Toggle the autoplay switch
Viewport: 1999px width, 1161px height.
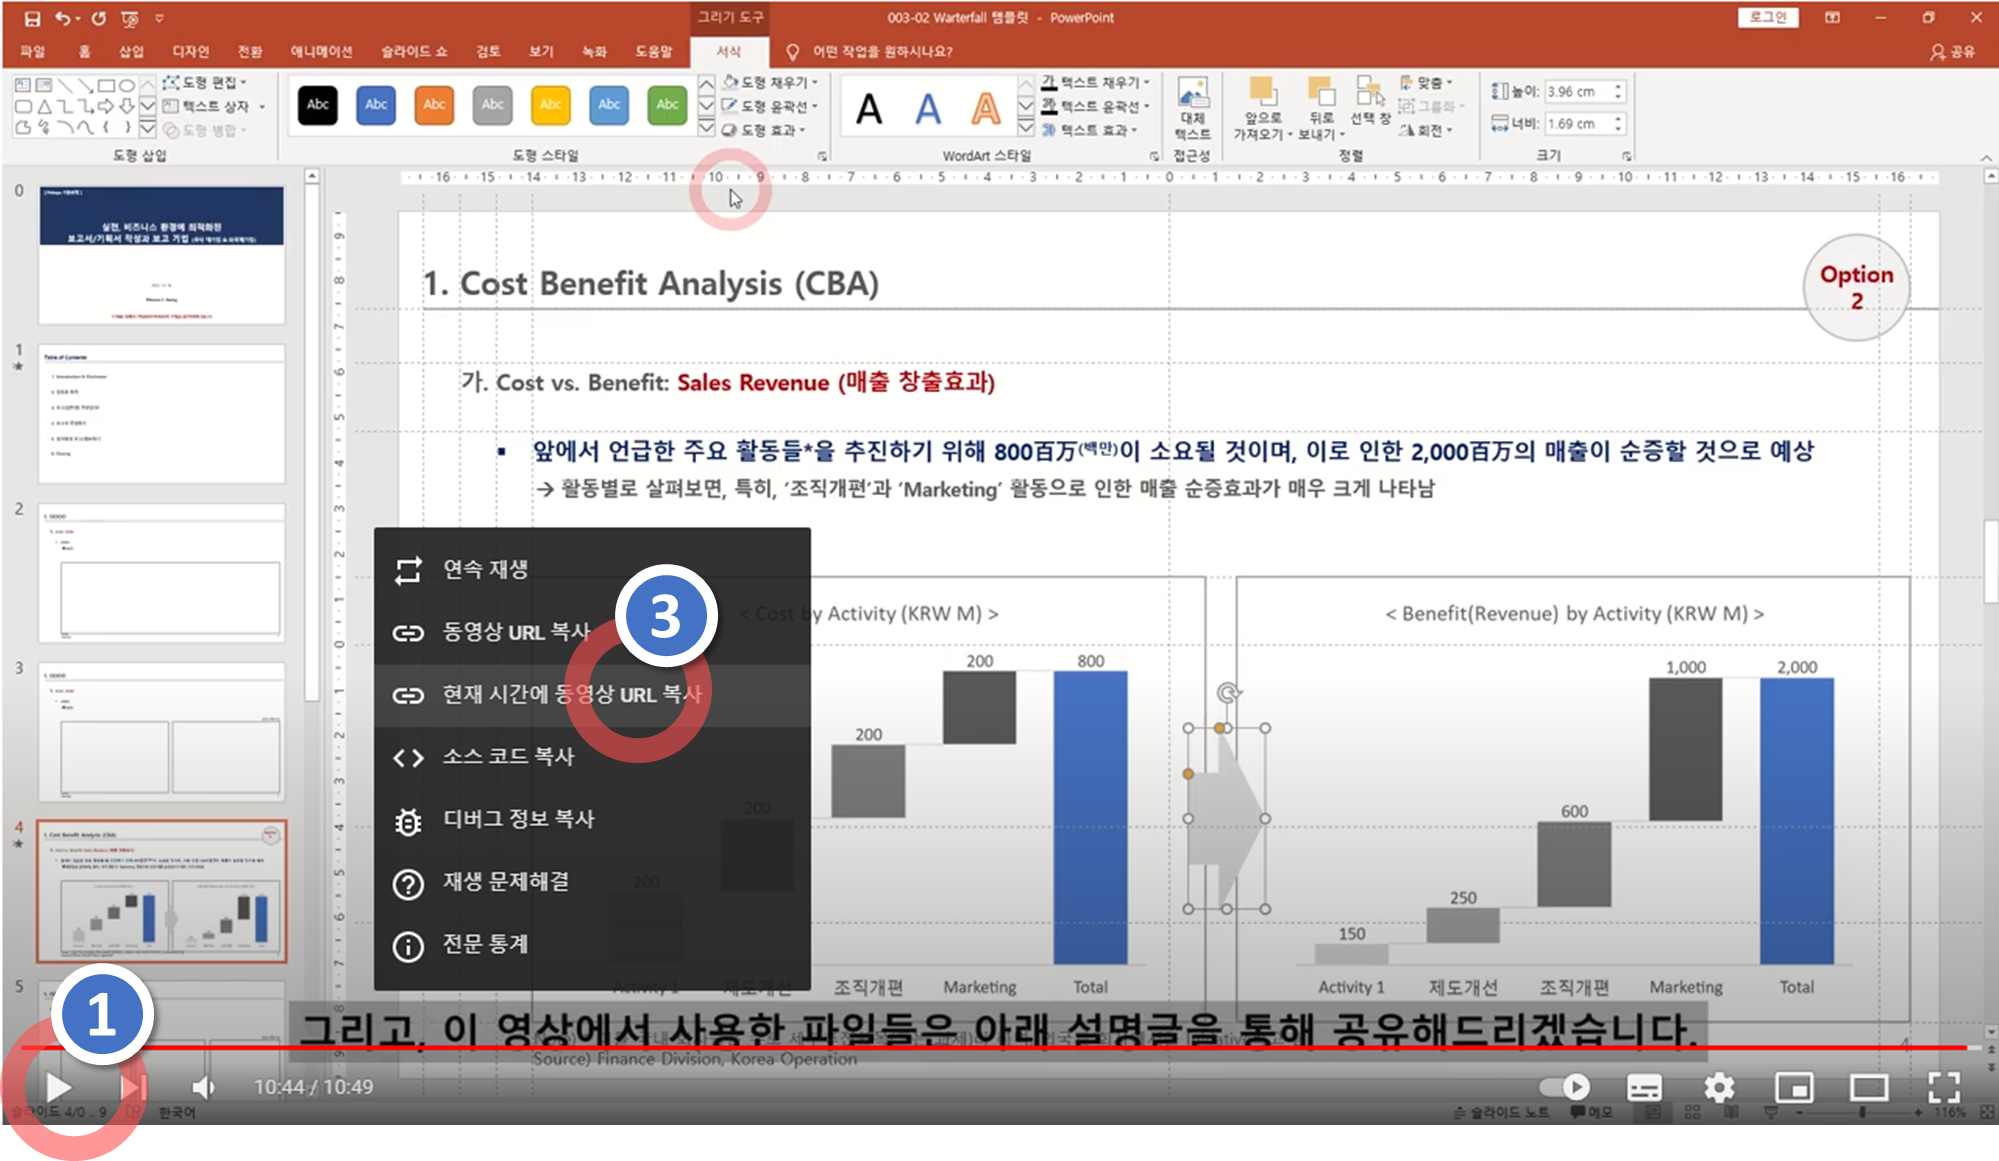click(x=1565, y=1087)
